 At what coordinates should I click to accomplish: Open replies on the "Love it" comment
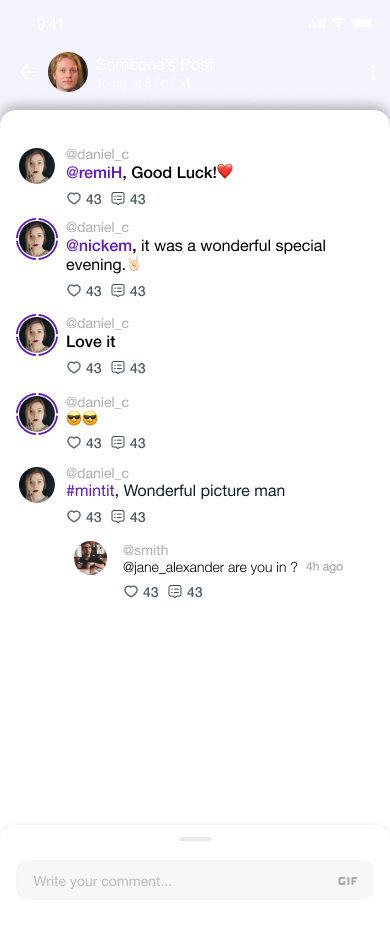(x=118, y=367)
